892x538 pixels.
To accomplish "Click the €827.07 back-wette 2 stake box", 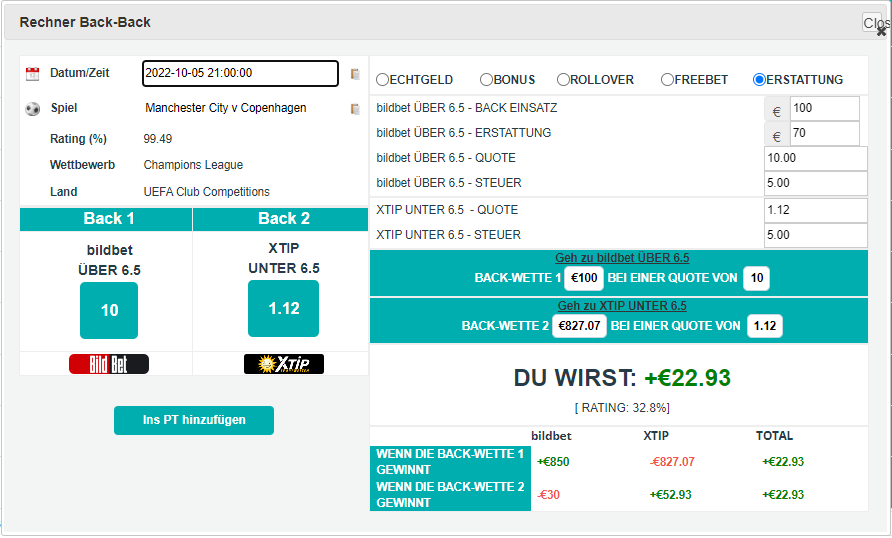I will (579, 326).
